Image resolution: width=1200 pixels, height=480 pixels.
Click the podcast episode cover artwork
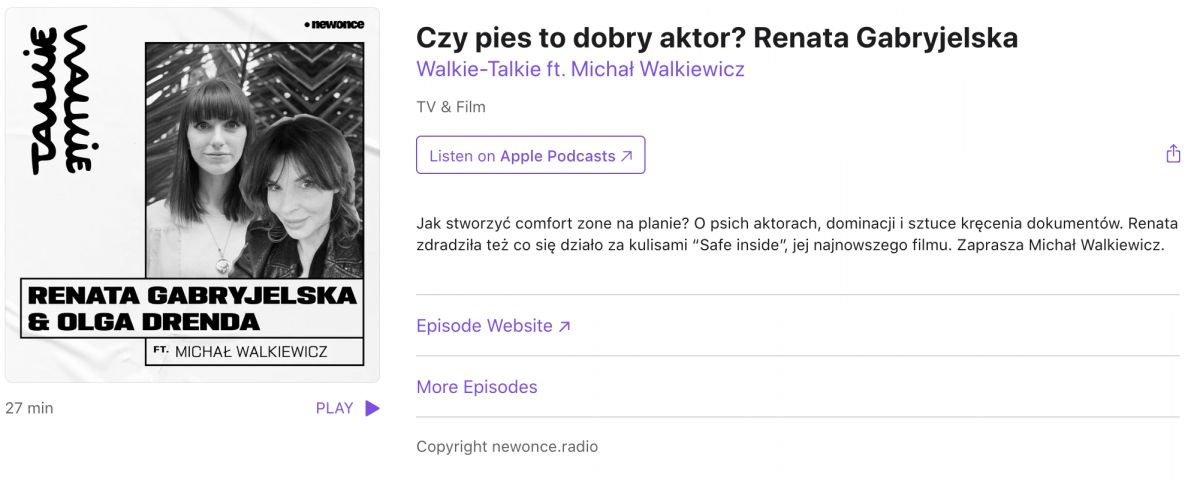(192, 195)
